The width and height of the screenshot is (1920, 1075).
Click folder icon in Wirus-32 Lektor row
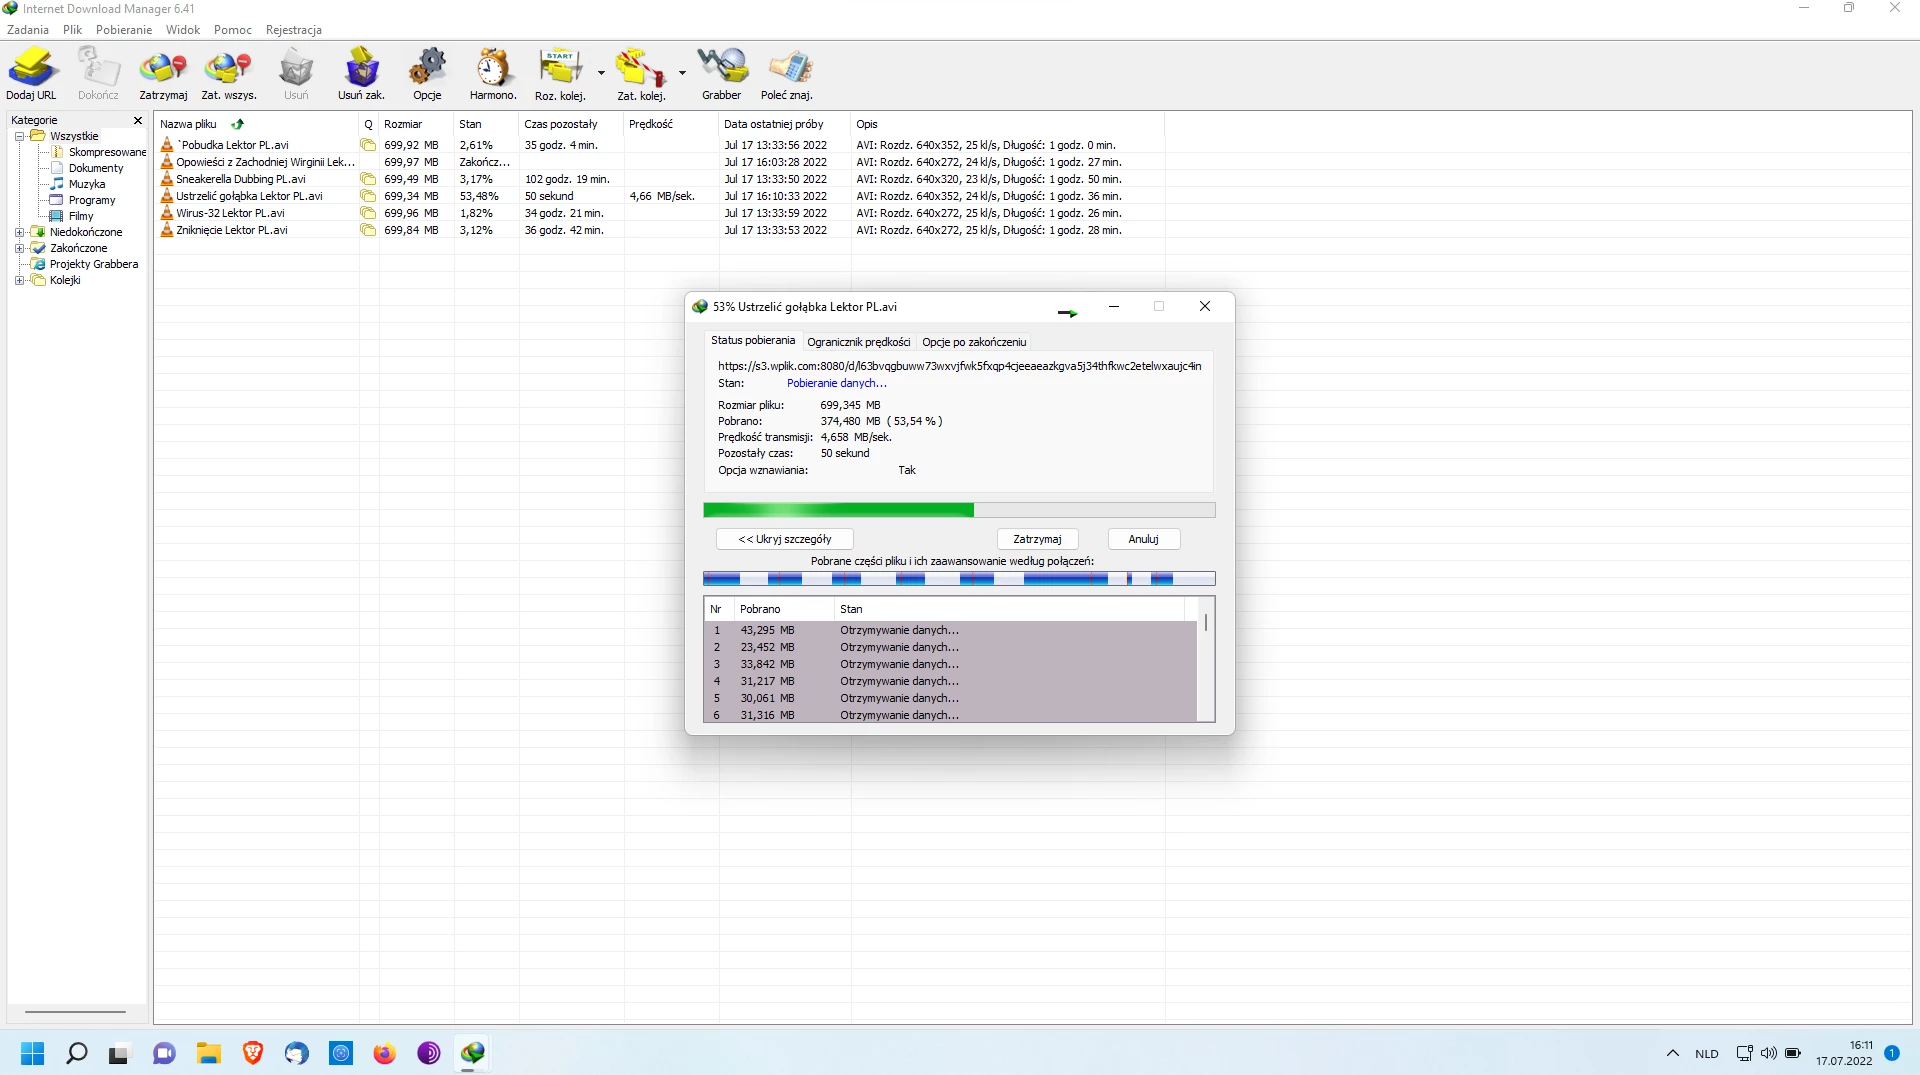(368, 213)
